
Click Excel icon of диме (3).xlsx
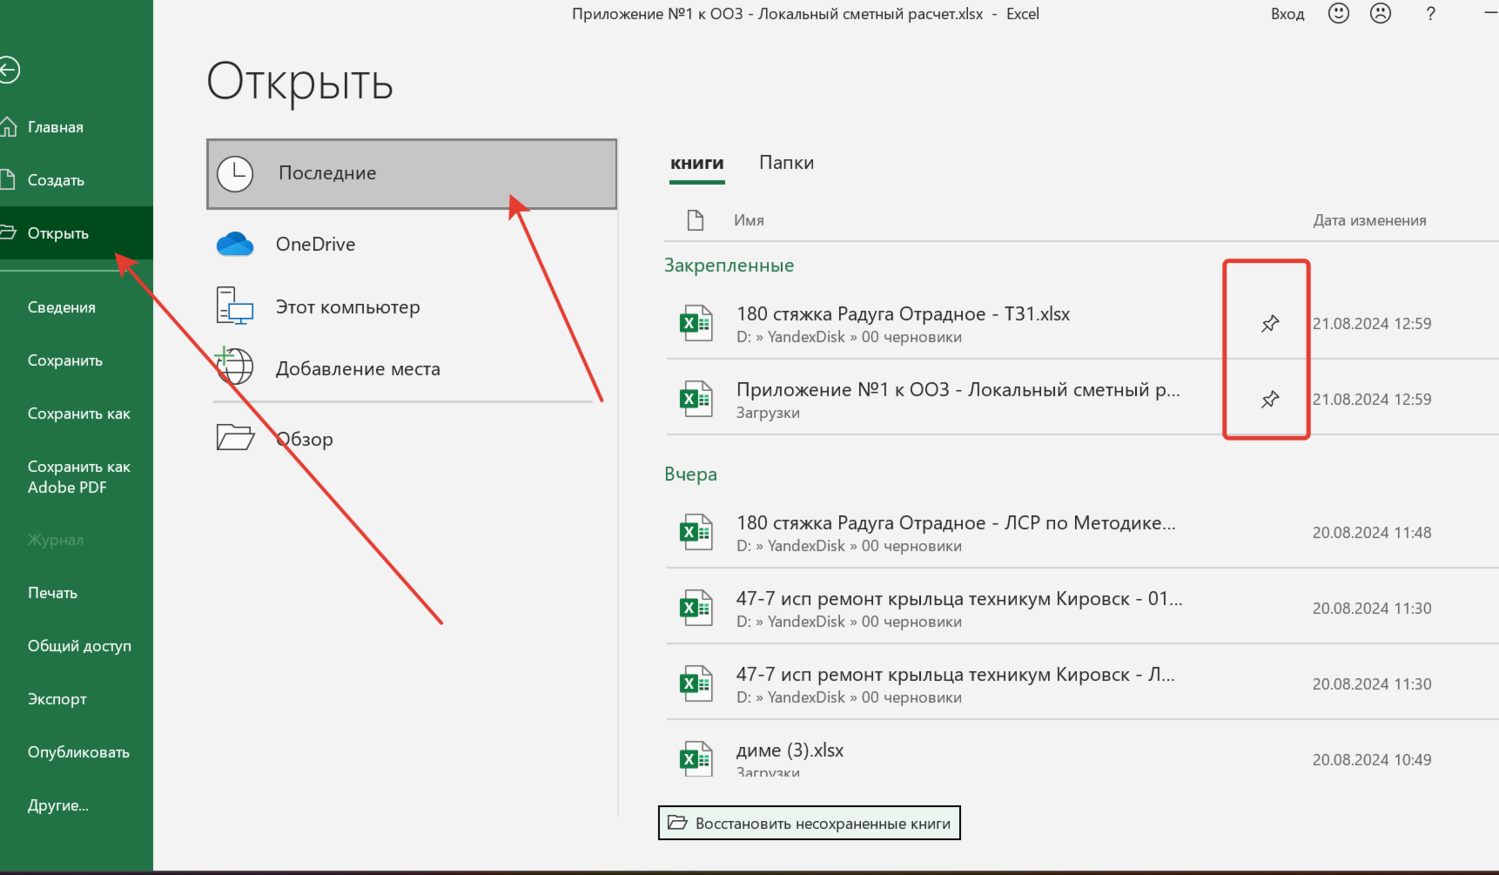696,759
